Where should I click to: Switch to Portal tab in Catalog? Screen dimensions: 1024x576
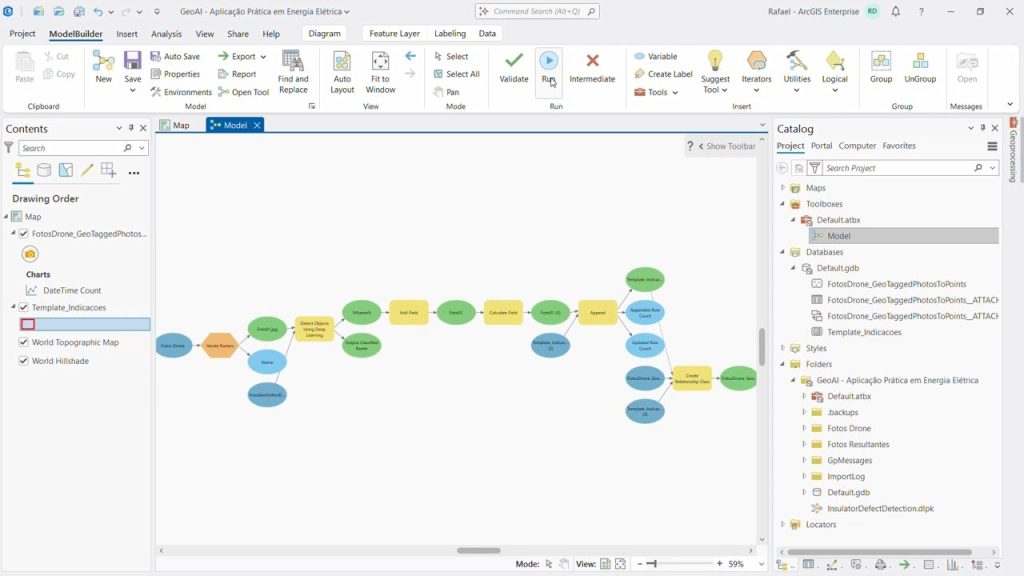point(821,146)
